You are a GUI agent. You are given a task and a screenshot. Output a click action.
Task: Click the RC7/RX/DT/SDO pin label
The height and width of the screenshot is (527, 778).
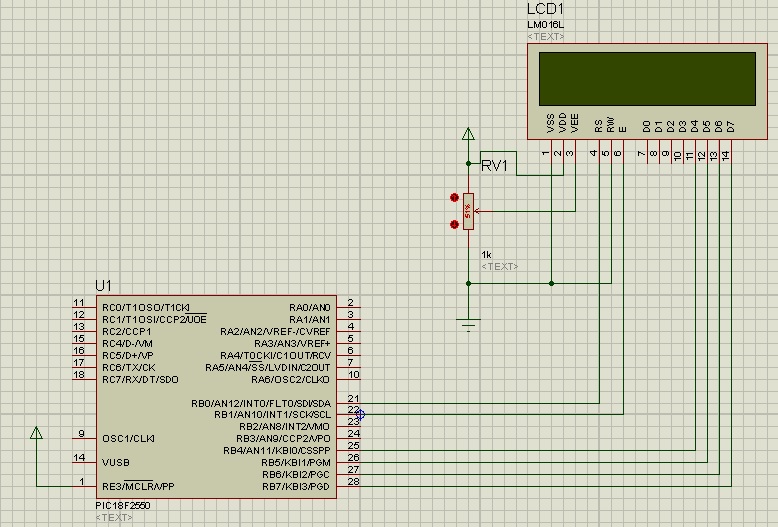click(x=140, y=380)
